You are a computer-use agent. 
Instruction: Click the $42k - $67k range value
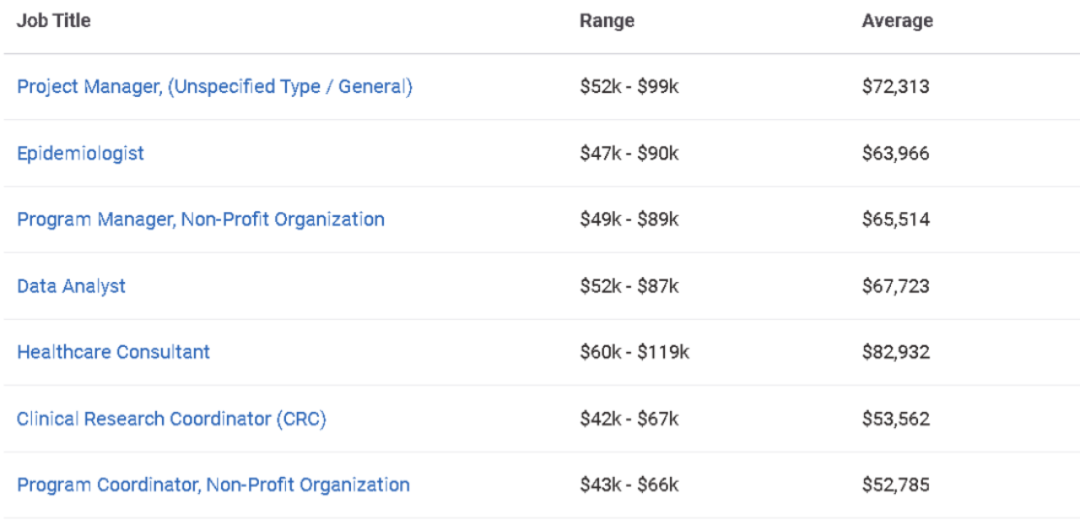(x=629, y=419)
